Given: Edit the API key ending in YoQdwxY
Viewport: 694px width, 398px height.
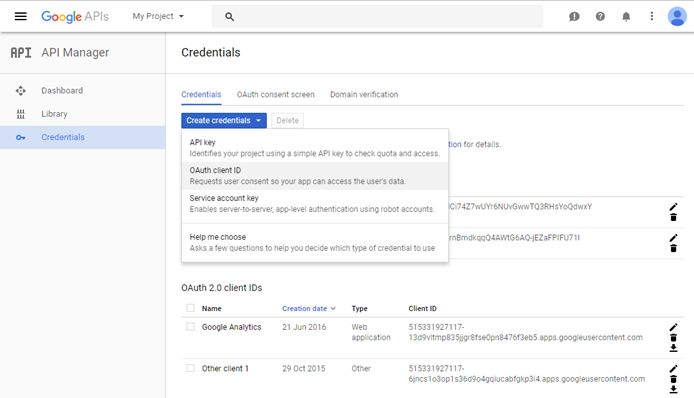Looking at the screenshot, I should click(x=673, y=207).
